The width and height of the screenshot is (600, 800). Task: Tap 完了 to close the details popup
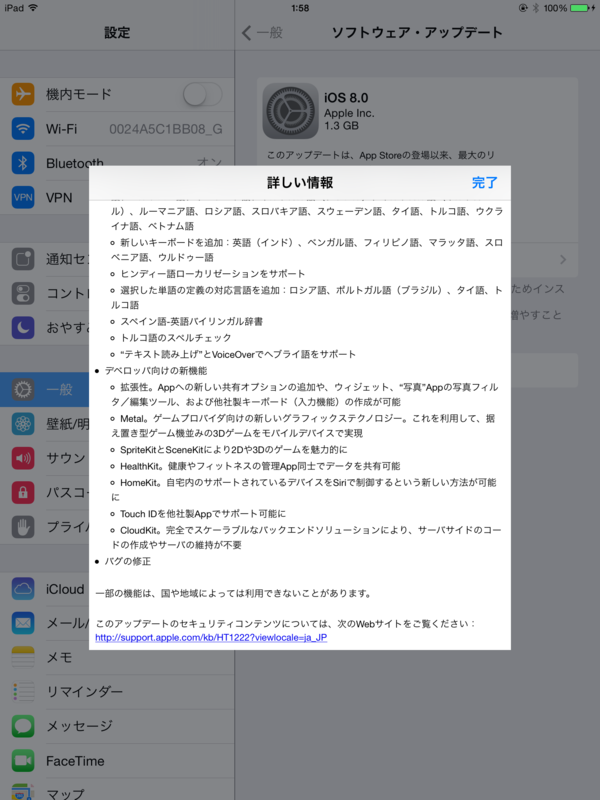484,183
